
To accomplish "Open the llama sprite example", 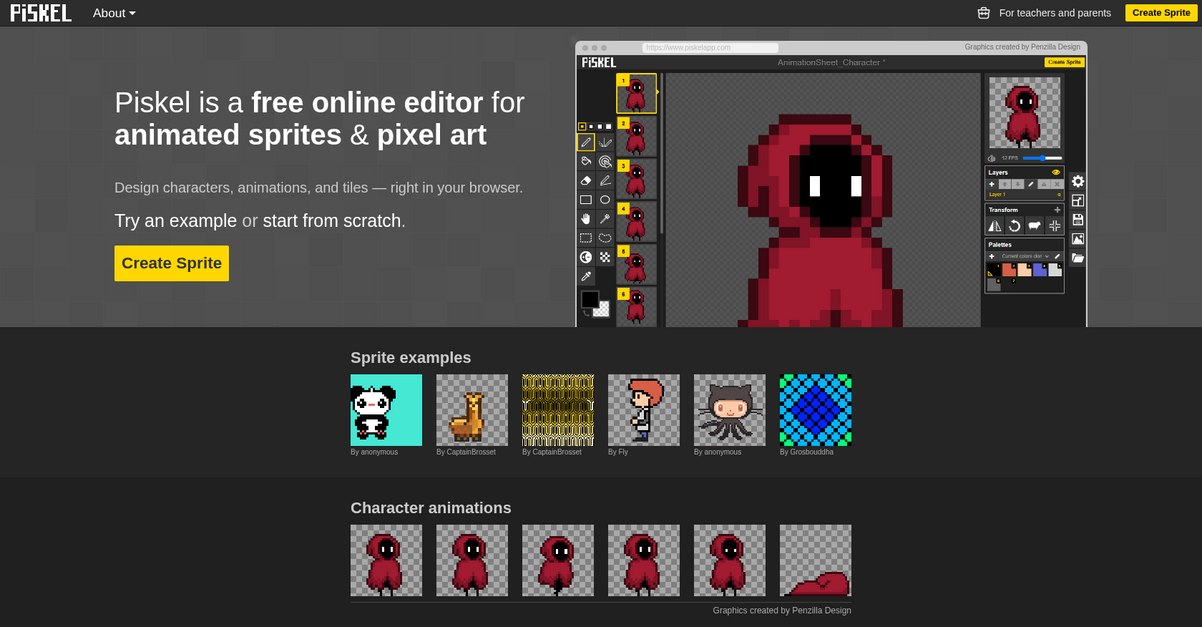I will (472, 410).
